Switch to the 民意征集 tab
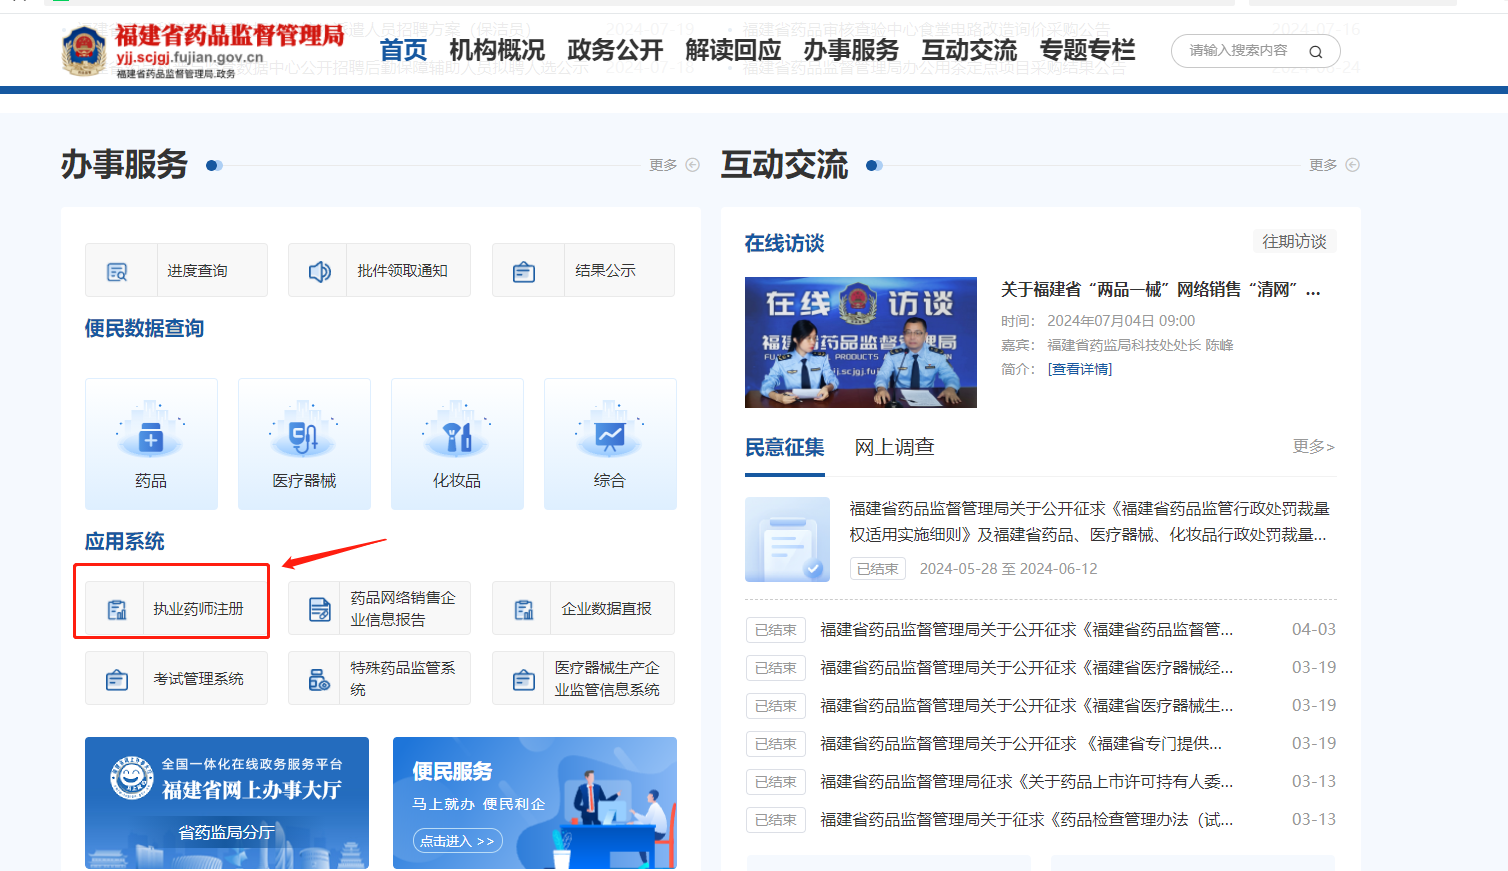 coord(785,447)
